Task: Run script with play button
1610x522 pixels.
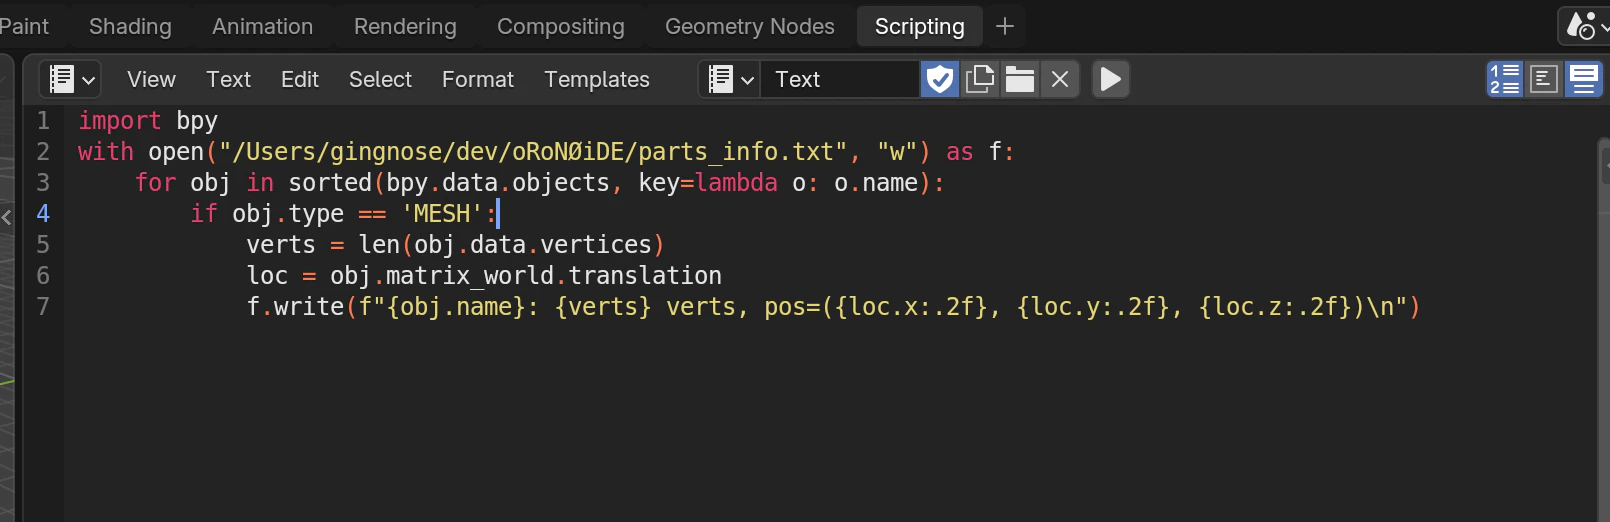Action: click(1110, 79)
